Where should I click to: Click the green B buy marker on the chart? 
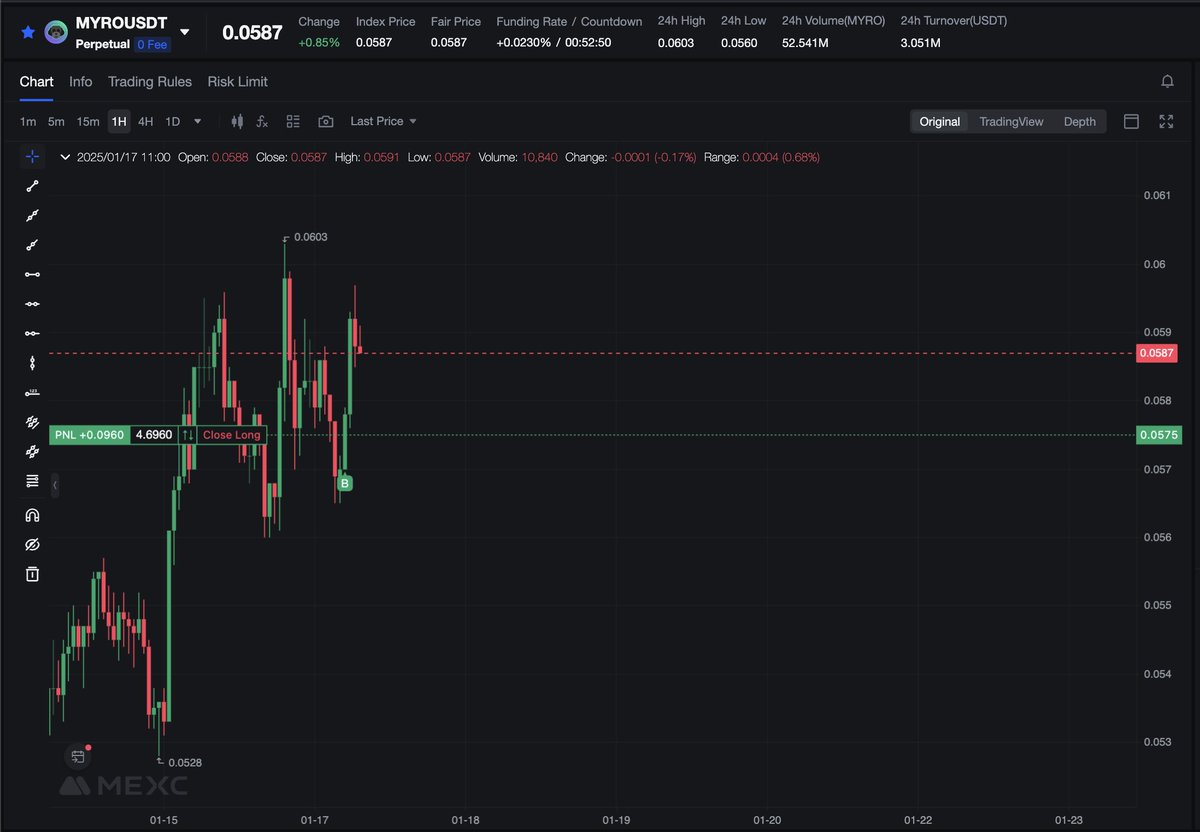tap(345, 484)
